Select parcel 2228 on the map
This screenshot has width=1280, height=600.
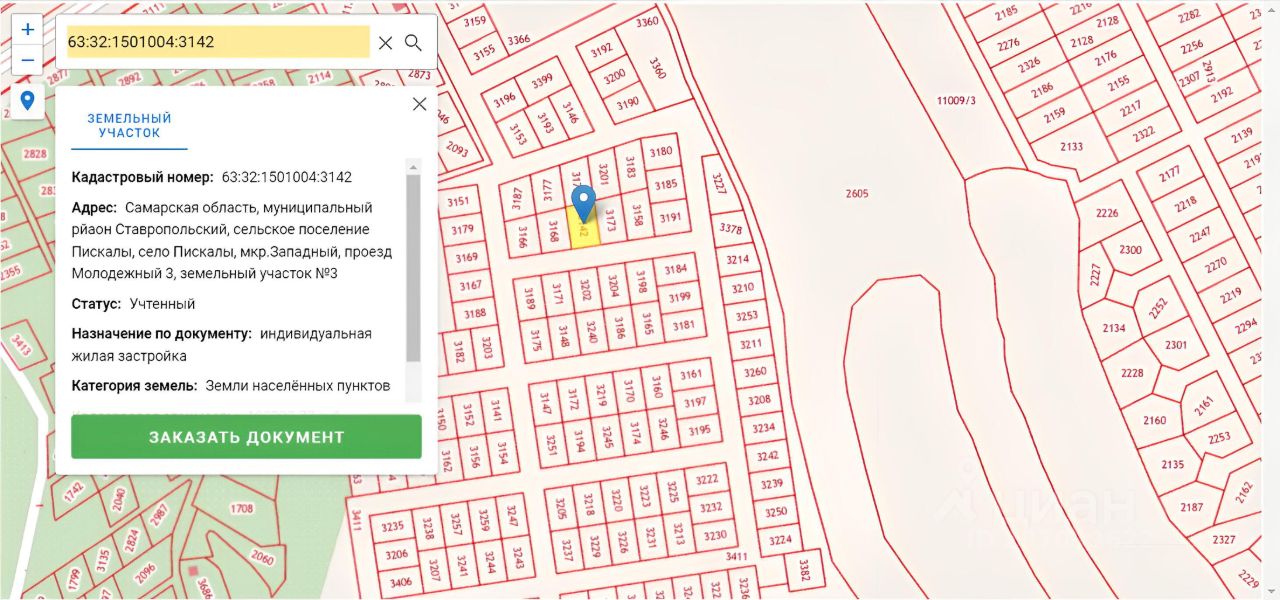(x=1131, y=373)
